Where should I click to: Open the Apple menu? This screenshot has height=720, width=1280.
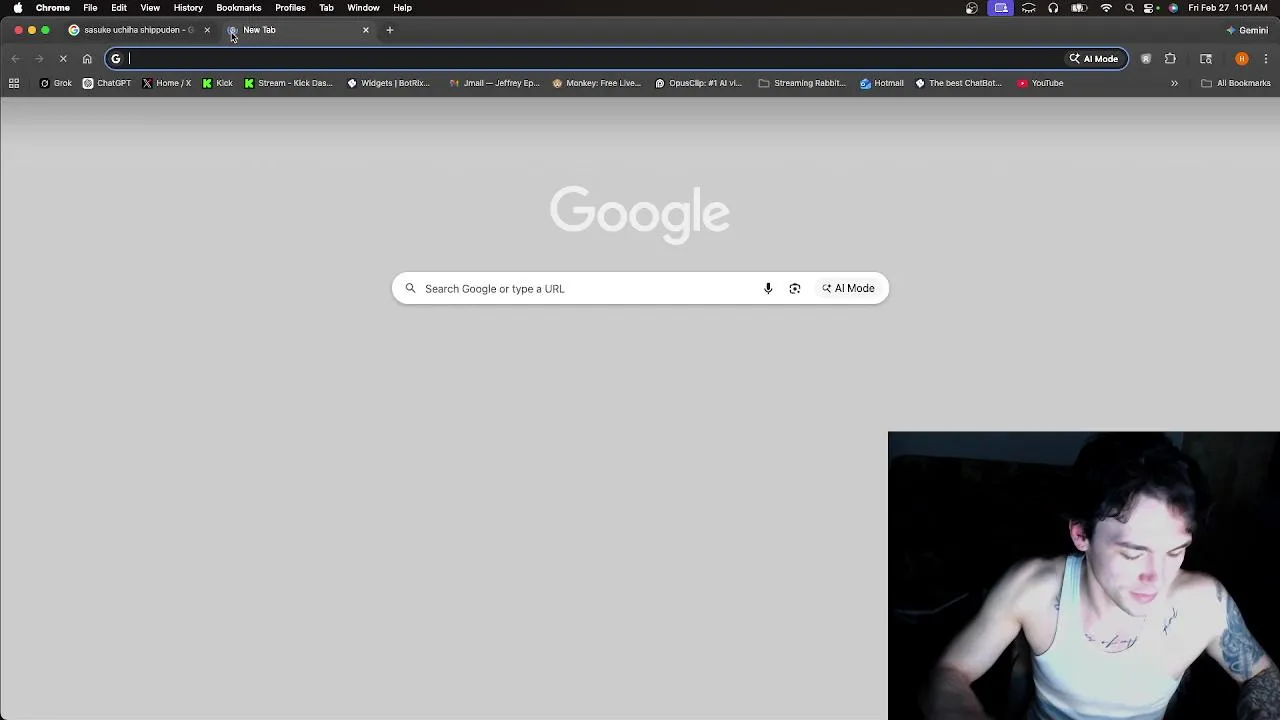click(x=18, y=8)
